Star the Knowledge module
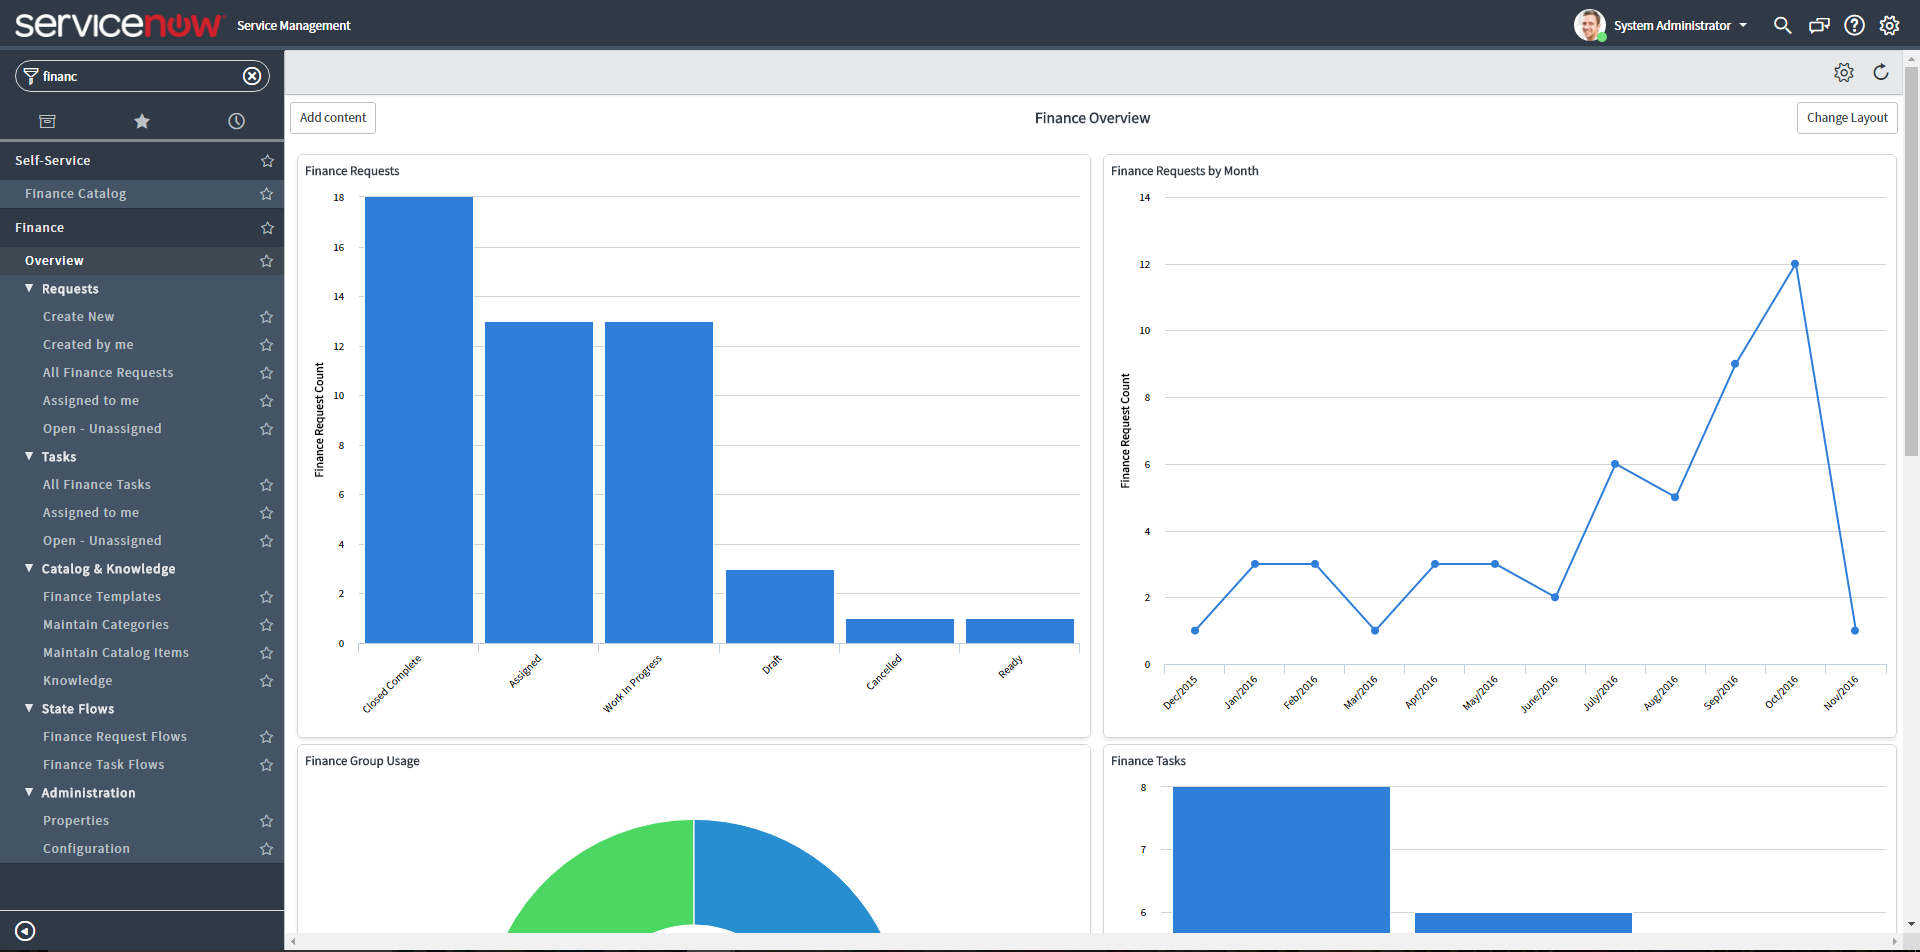This screenshot has height=952, width=1920. 266,681
